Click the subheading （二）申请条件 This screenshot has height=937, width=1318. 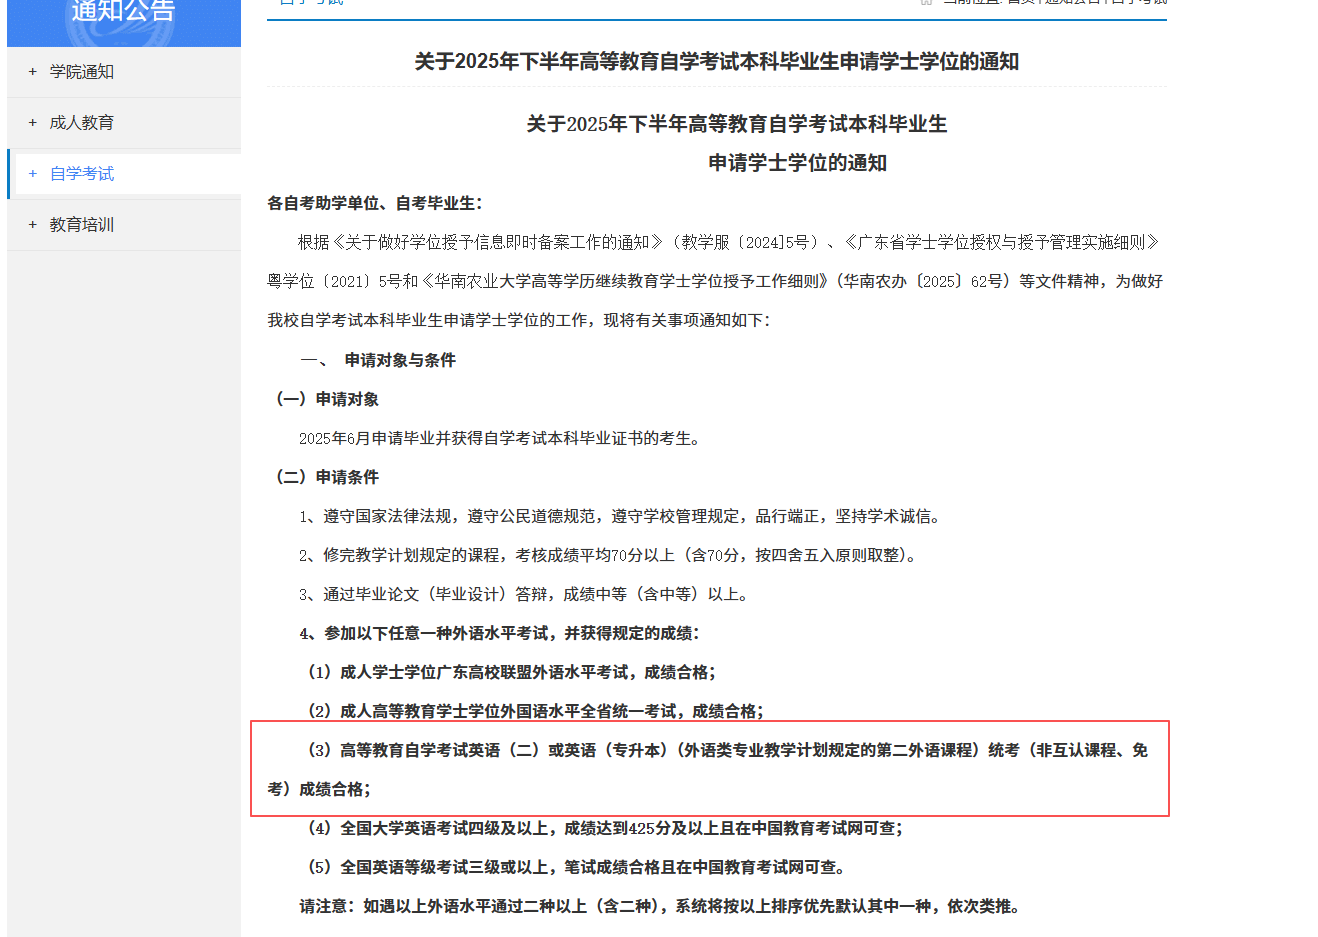328,477
